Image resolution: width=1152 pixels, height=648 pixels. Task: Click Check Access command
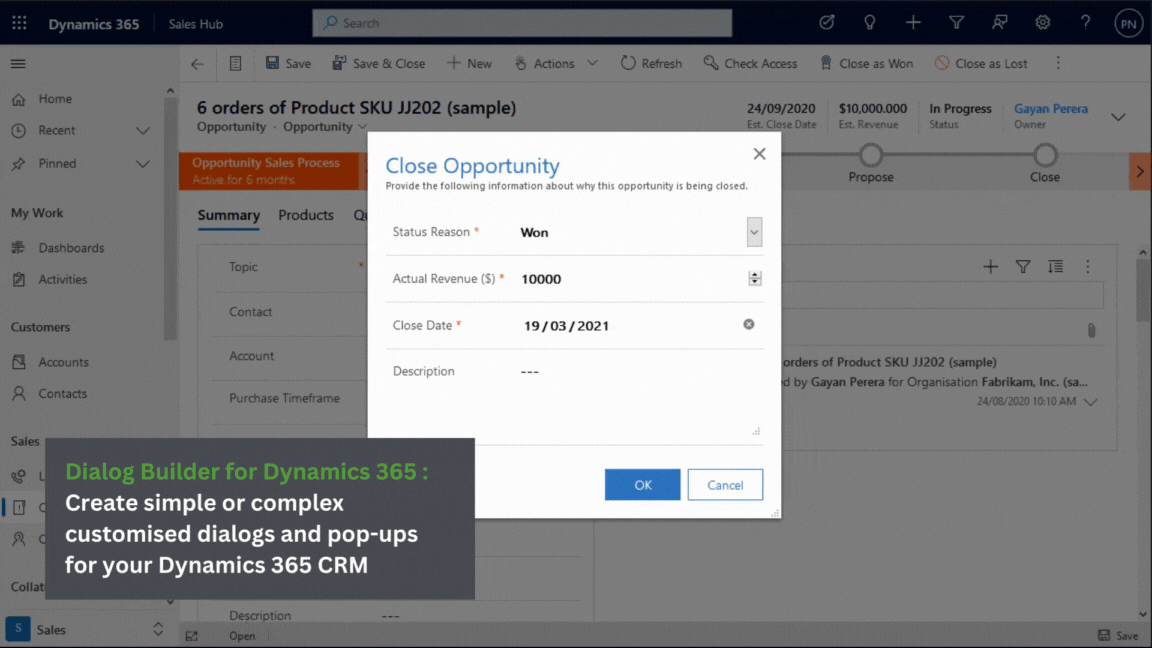750,64
